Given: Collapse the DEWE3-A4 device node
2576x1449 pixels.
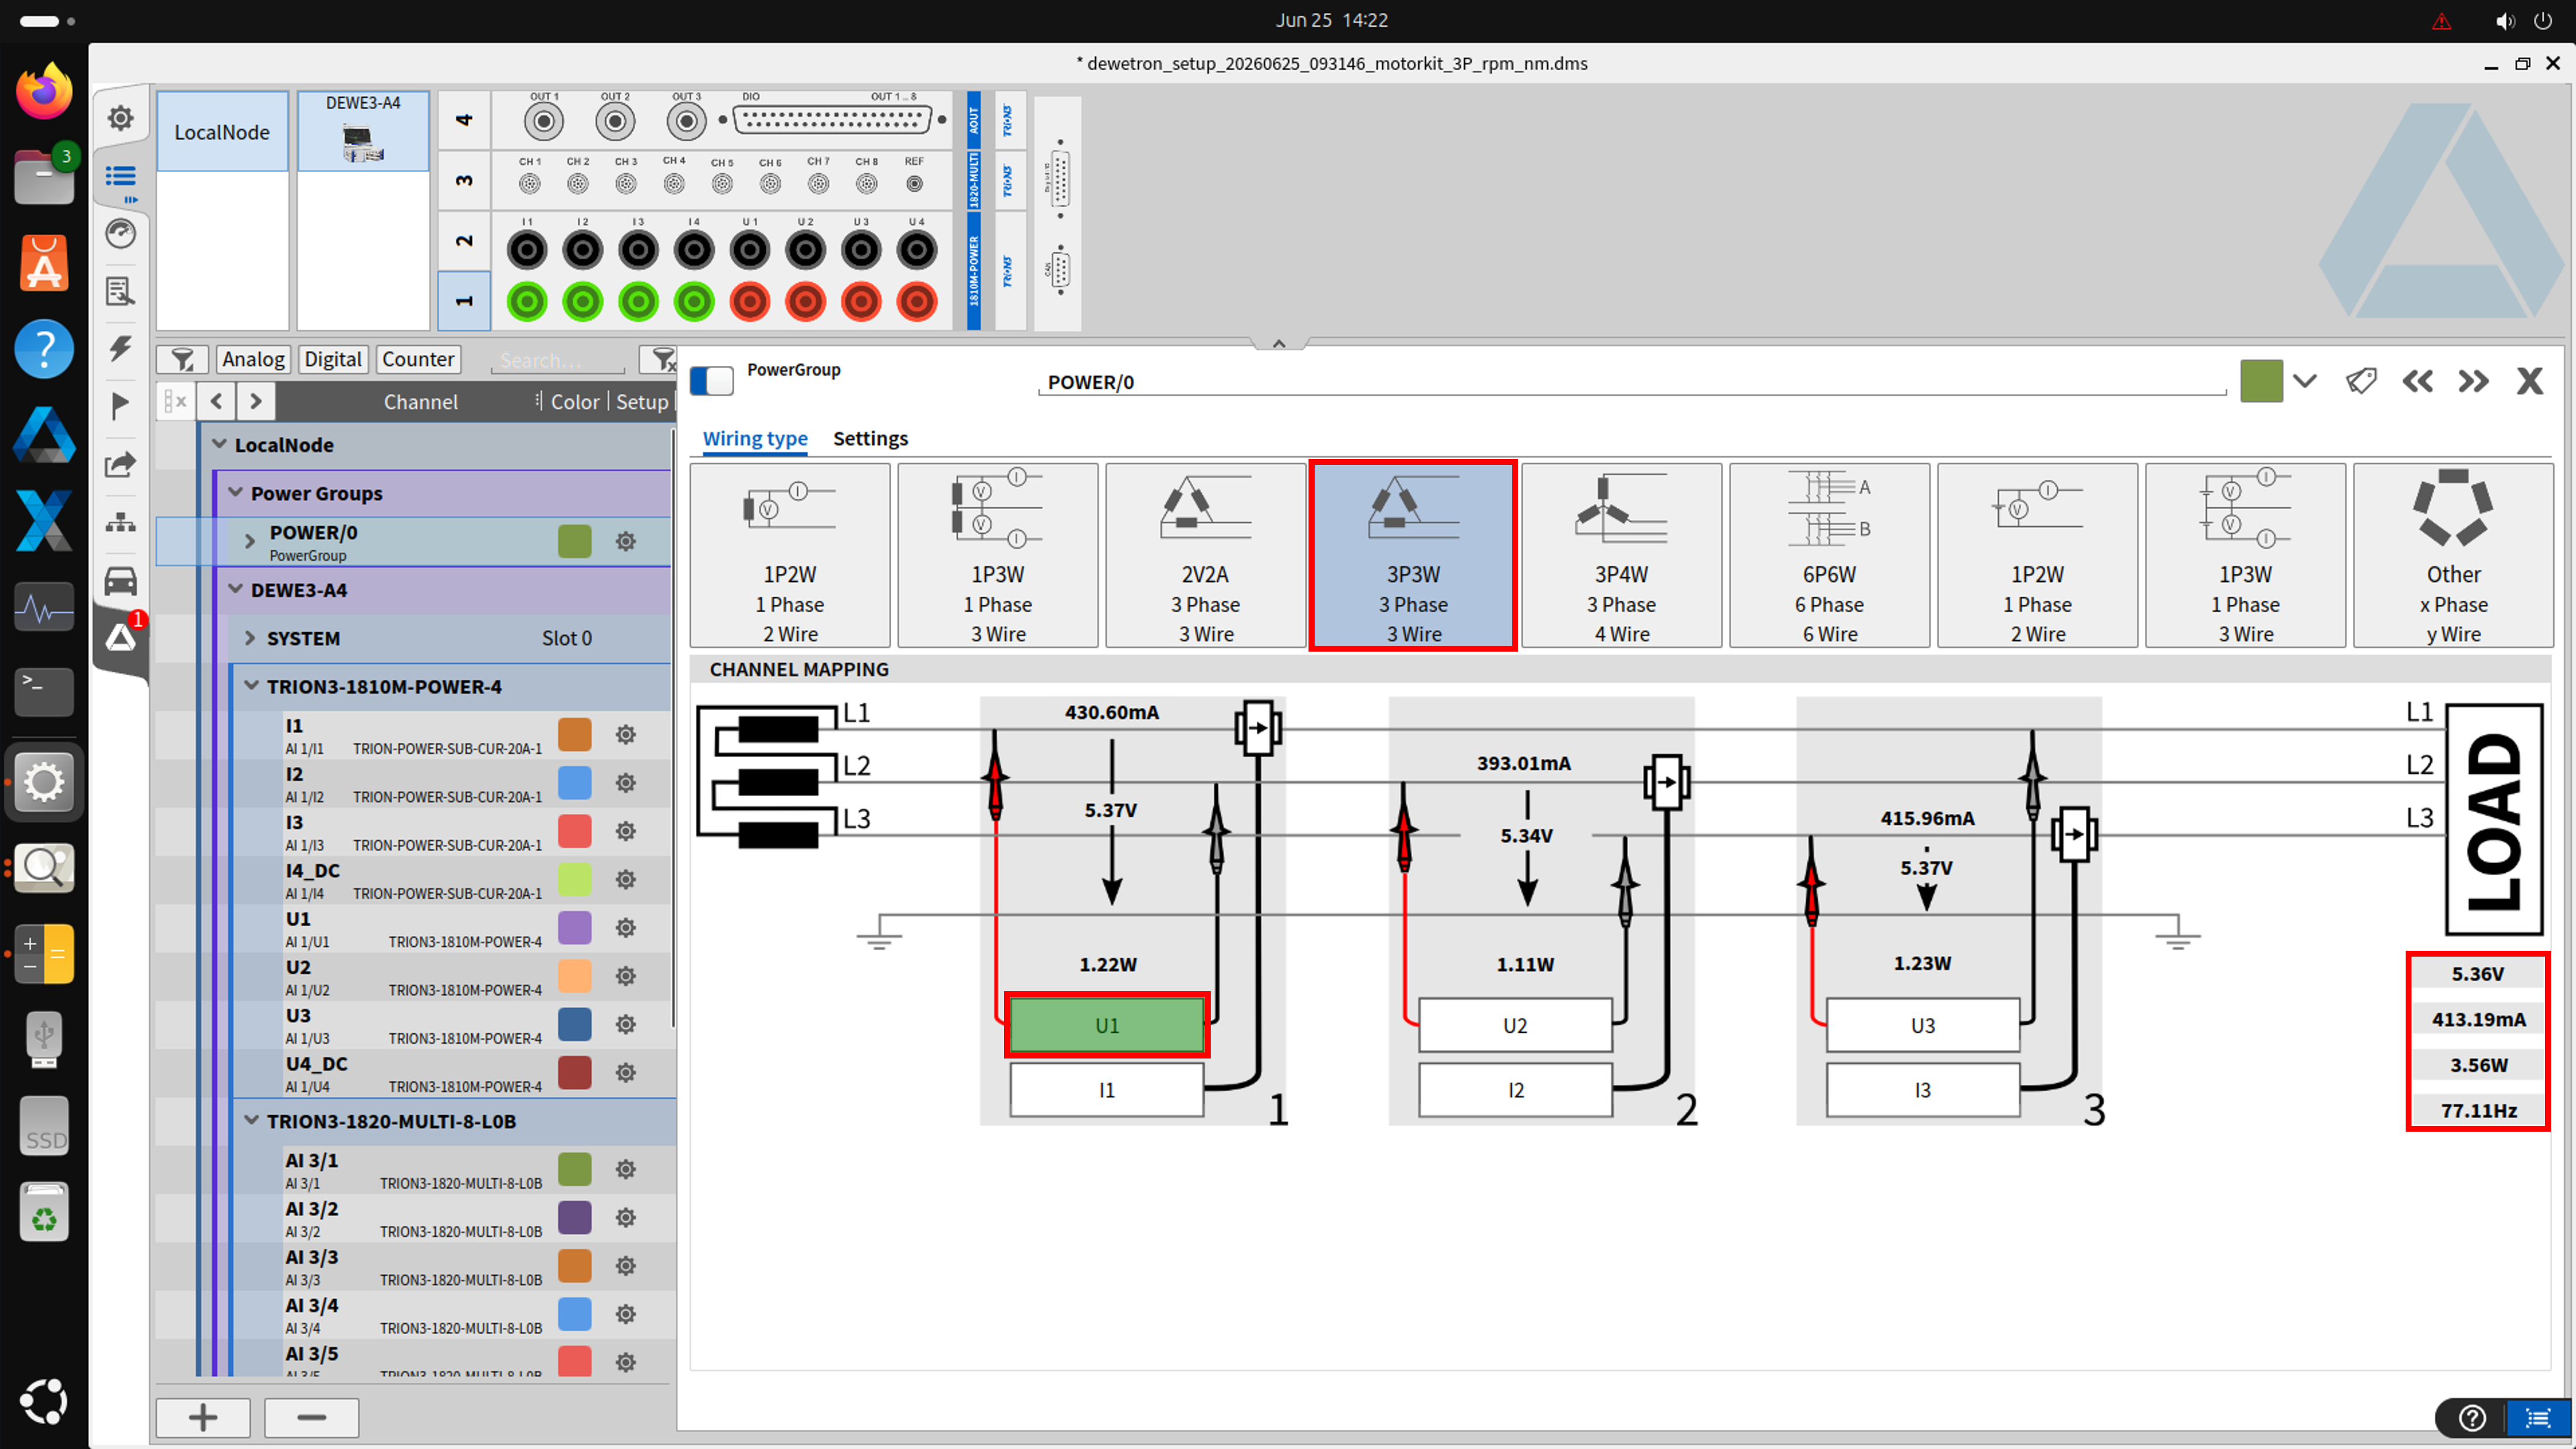Looking at the screenshot, I should tap(236, 589).
